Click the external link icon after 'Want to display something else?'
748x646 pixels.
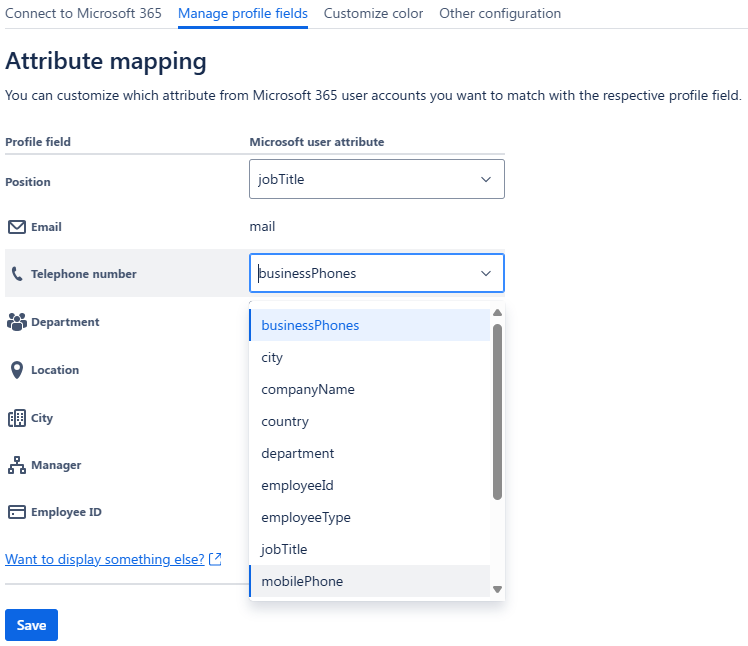point(215,560)
